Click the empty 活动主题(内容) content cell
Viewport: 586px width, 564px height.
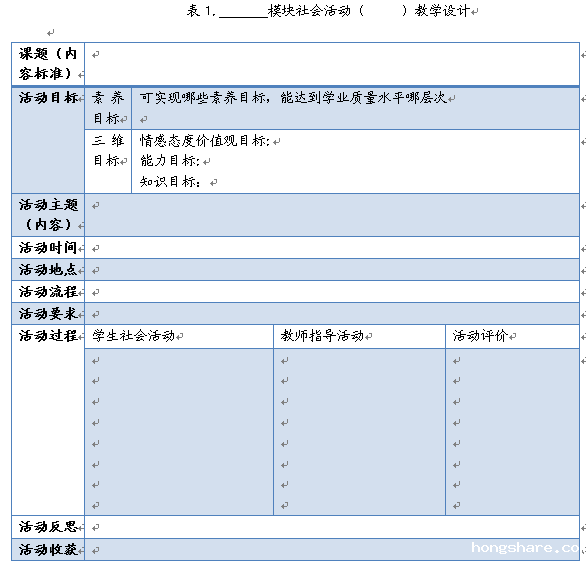point(332,215)
